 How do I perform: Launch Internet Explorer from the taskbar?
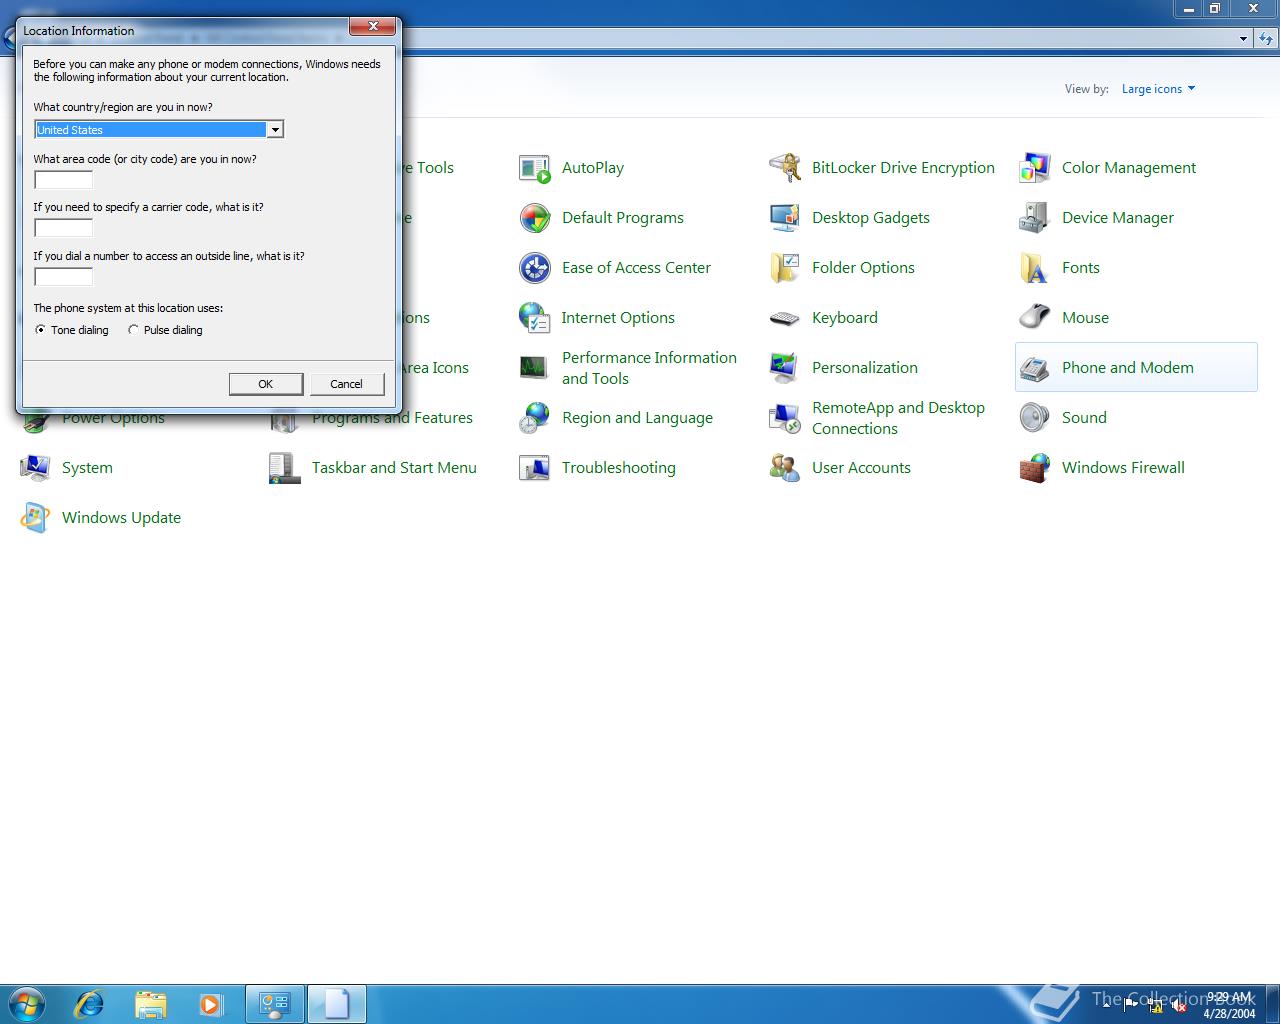(89, 1003)
